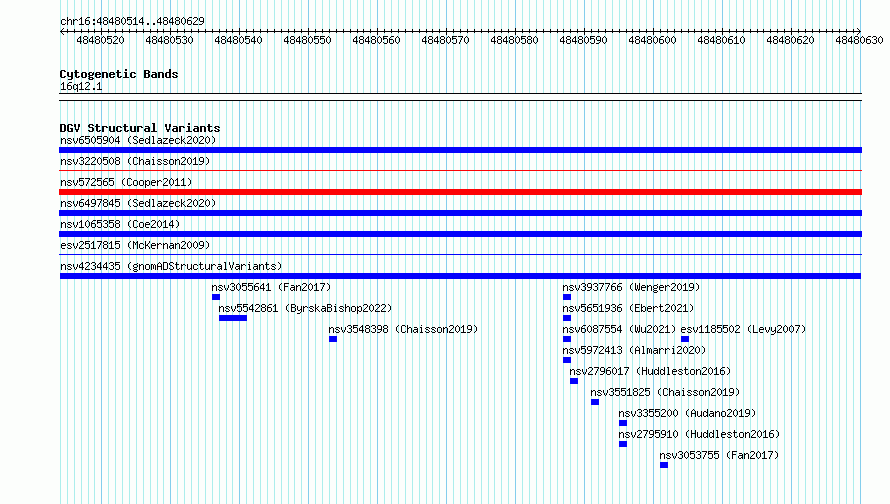
Task: Click ruler position 48480600
Action: point(652,40)
